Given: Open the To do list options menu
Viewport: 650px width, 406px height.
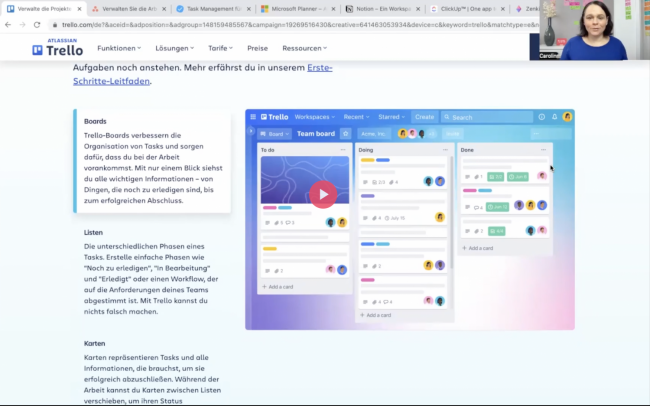Looking at the screenshot, I should pos(343,150).
